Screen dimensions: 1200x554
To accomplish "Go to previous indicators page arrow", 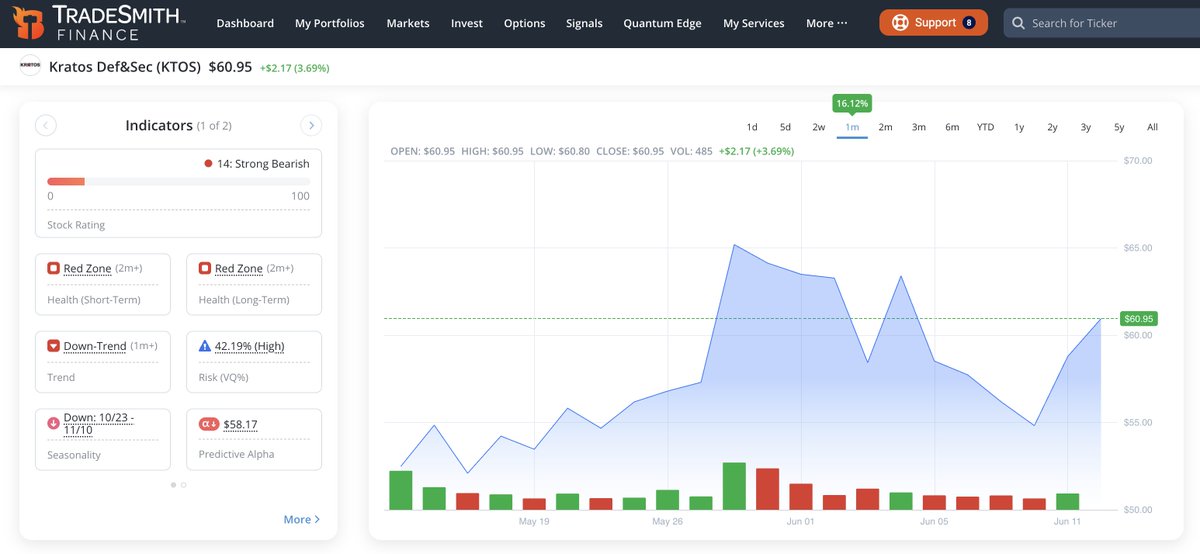I will 46,125.
